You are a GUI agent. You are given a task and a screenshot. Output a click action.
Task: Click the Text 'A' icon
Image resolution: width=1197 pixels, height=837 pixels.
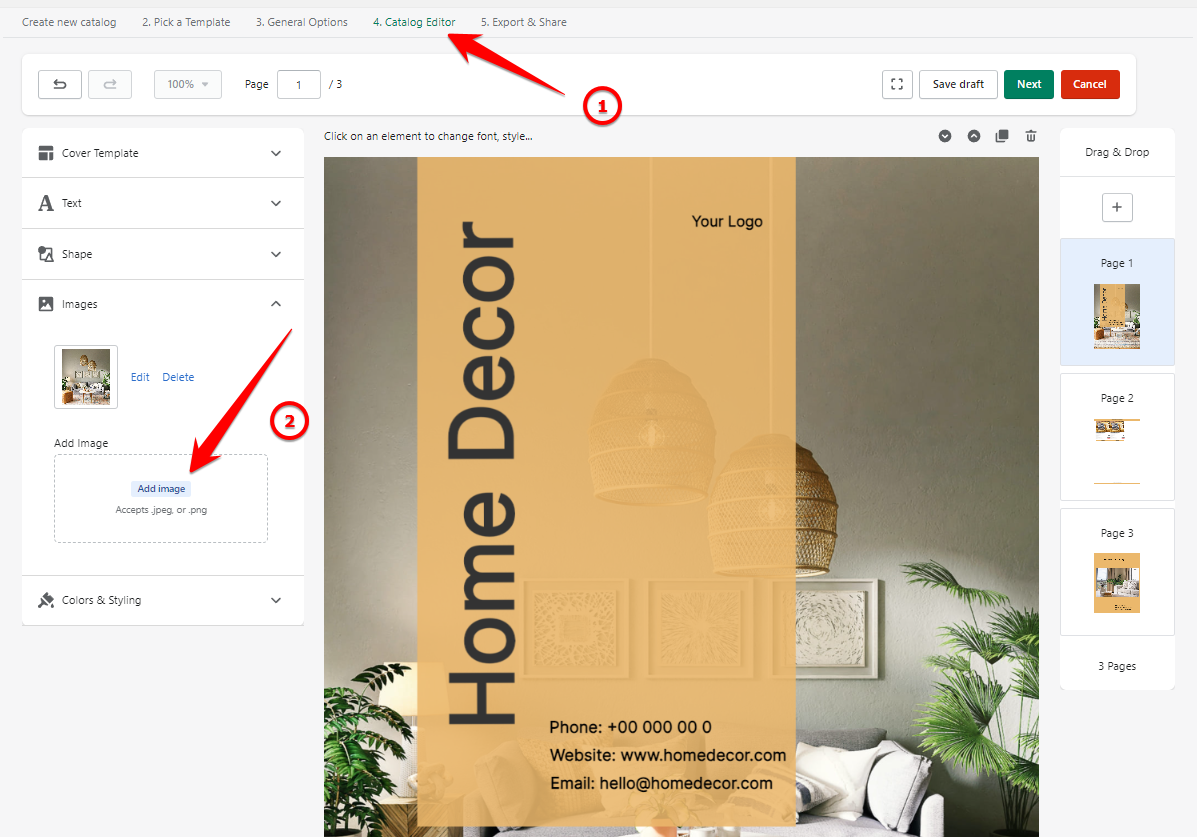coord(46,203)
